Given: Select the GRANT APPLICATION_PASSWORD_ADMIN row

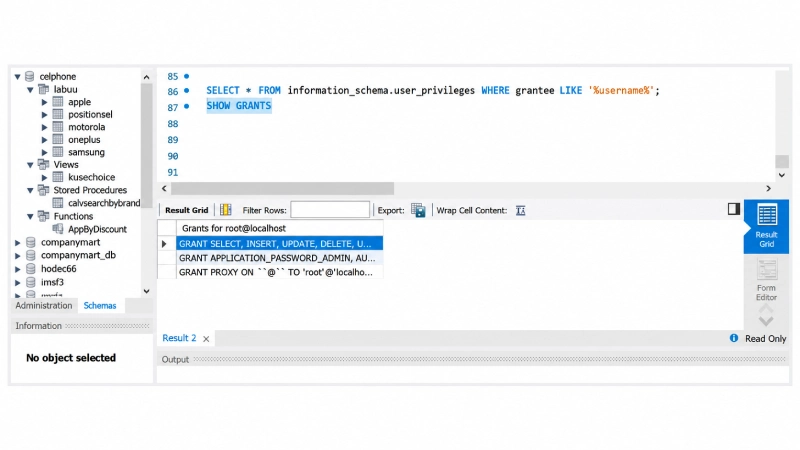Looking at the screenshot, I should point(279,258).
